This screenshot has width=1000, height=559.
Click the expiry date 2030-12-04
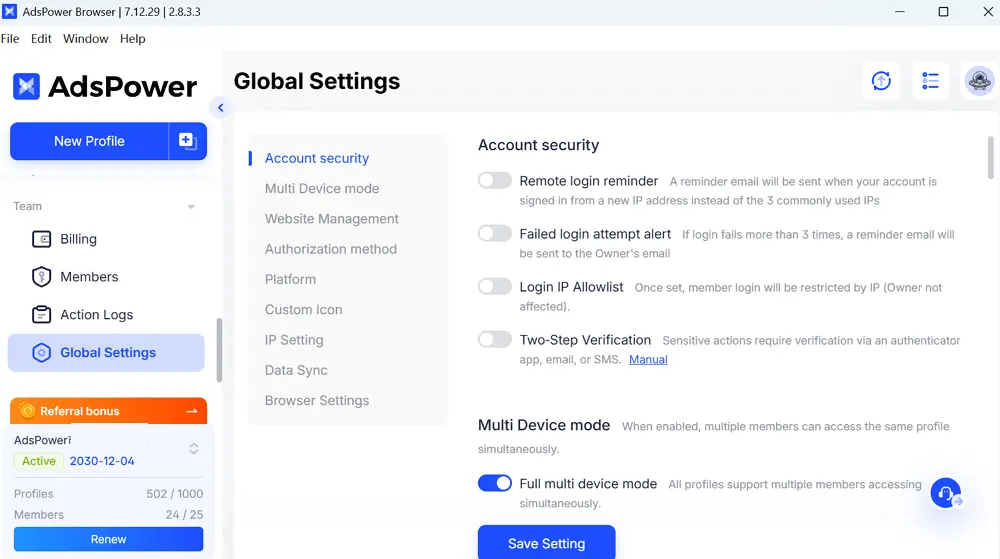coord(102,461)
